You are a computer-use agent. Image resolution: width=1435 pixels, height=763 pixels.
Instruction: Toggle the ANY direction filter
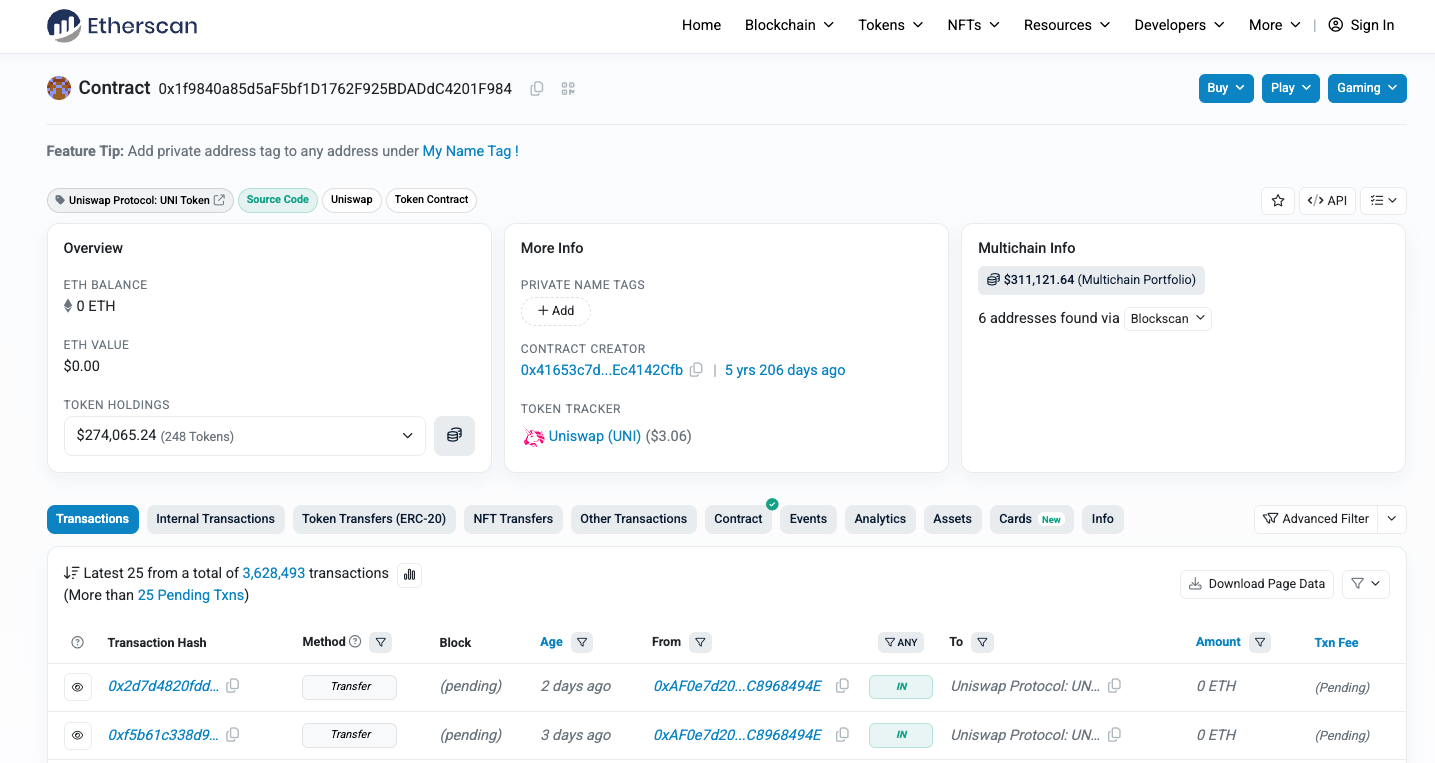coord(900,642)
